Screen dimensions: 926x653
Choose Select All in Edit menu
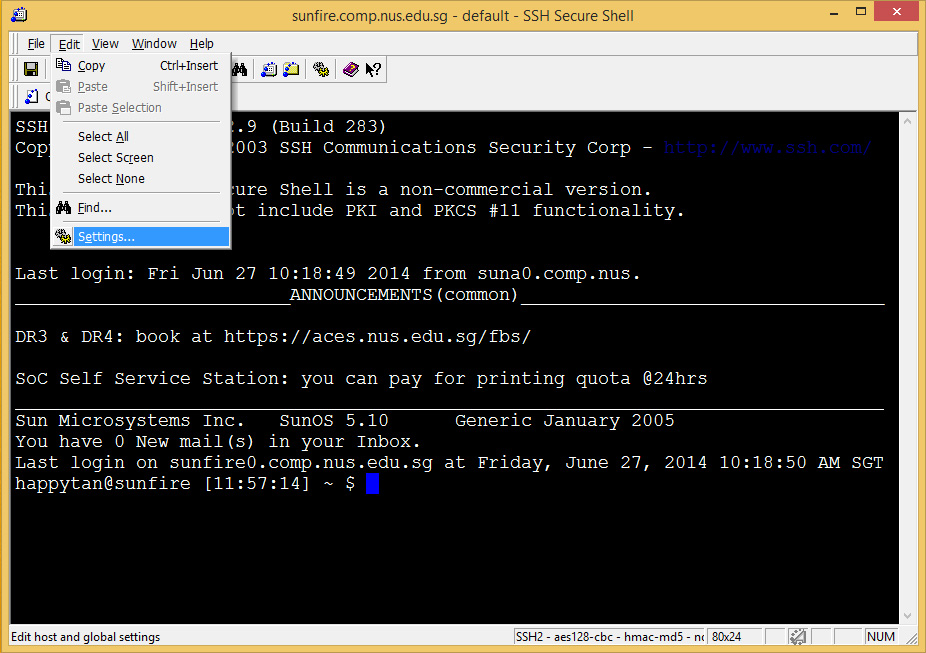click(x=141, y=136)
